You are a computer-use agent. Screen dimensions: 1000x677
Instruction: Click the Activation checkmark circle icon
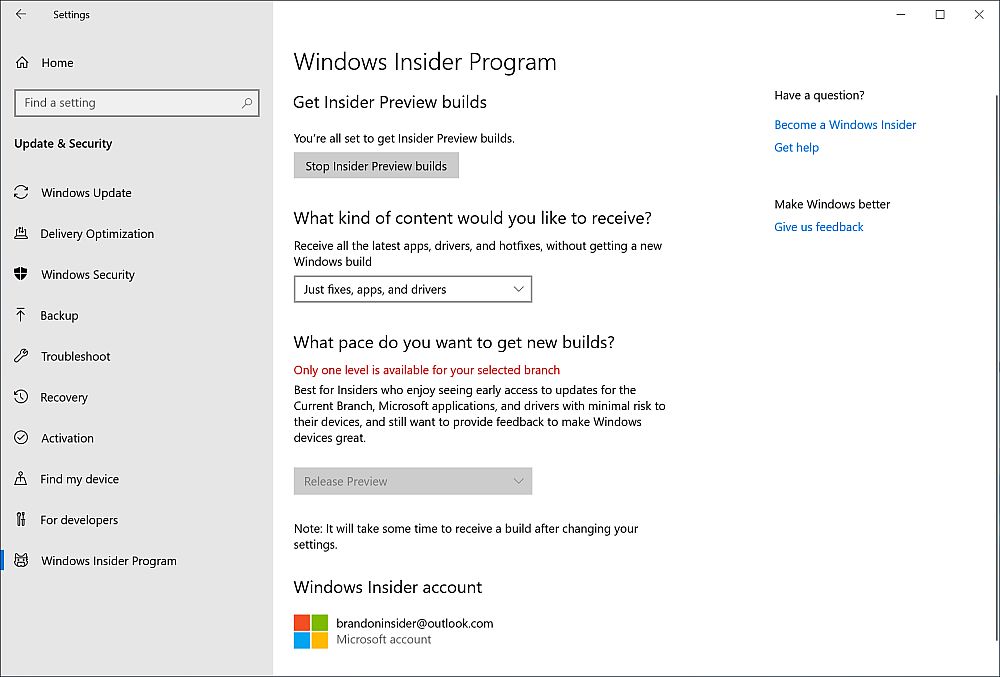click(21, 437)
